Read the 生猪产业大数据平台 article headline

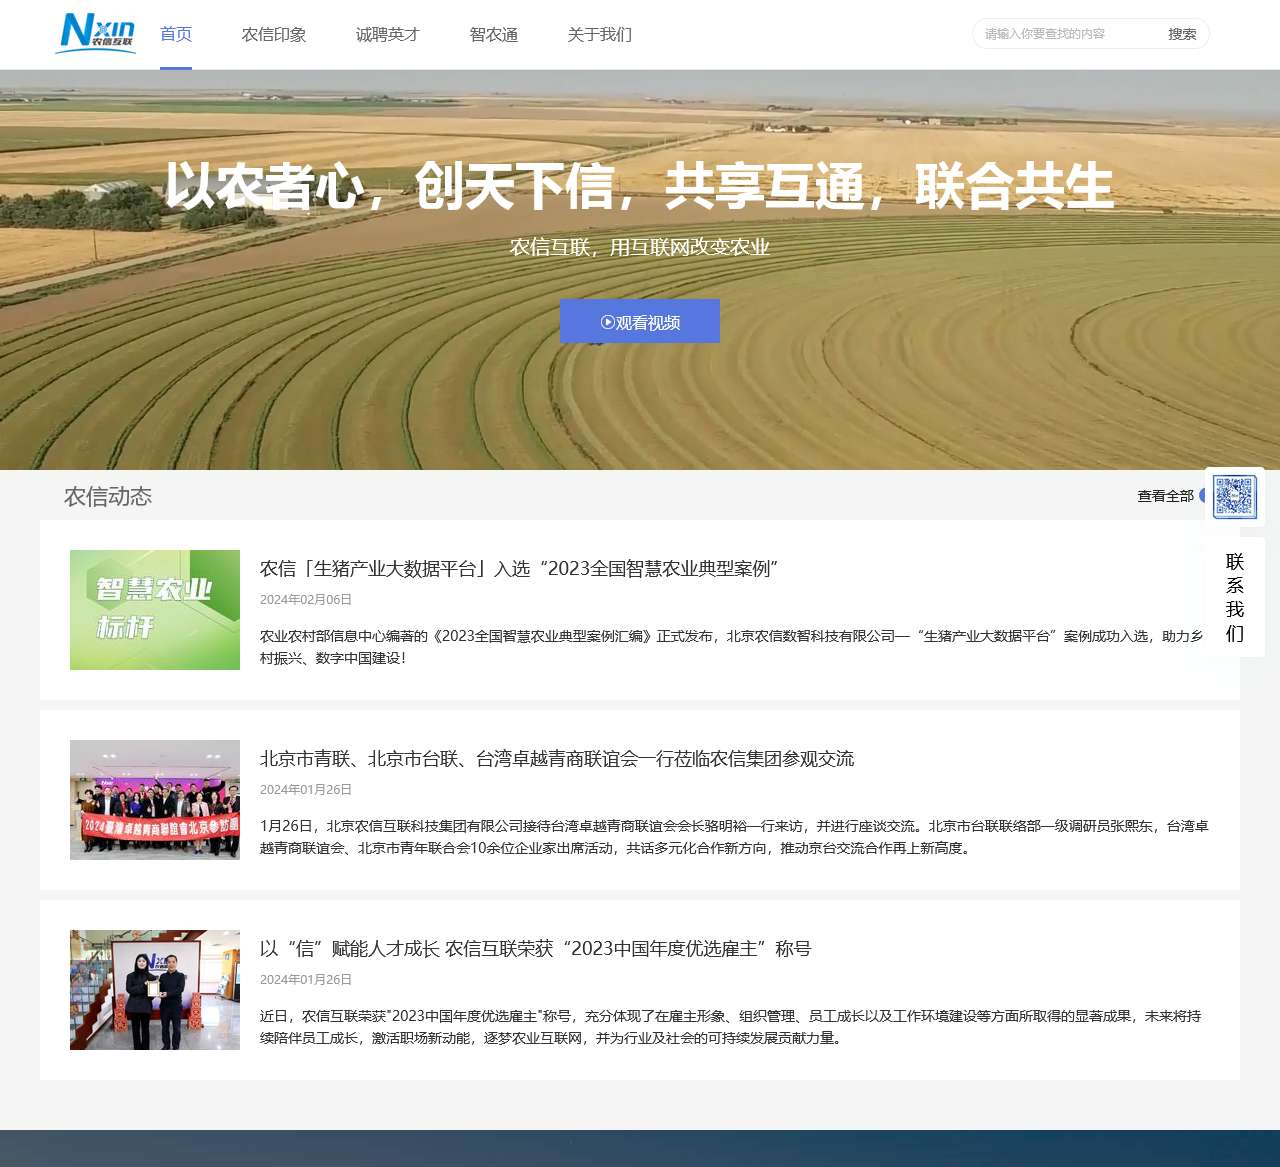519,569
